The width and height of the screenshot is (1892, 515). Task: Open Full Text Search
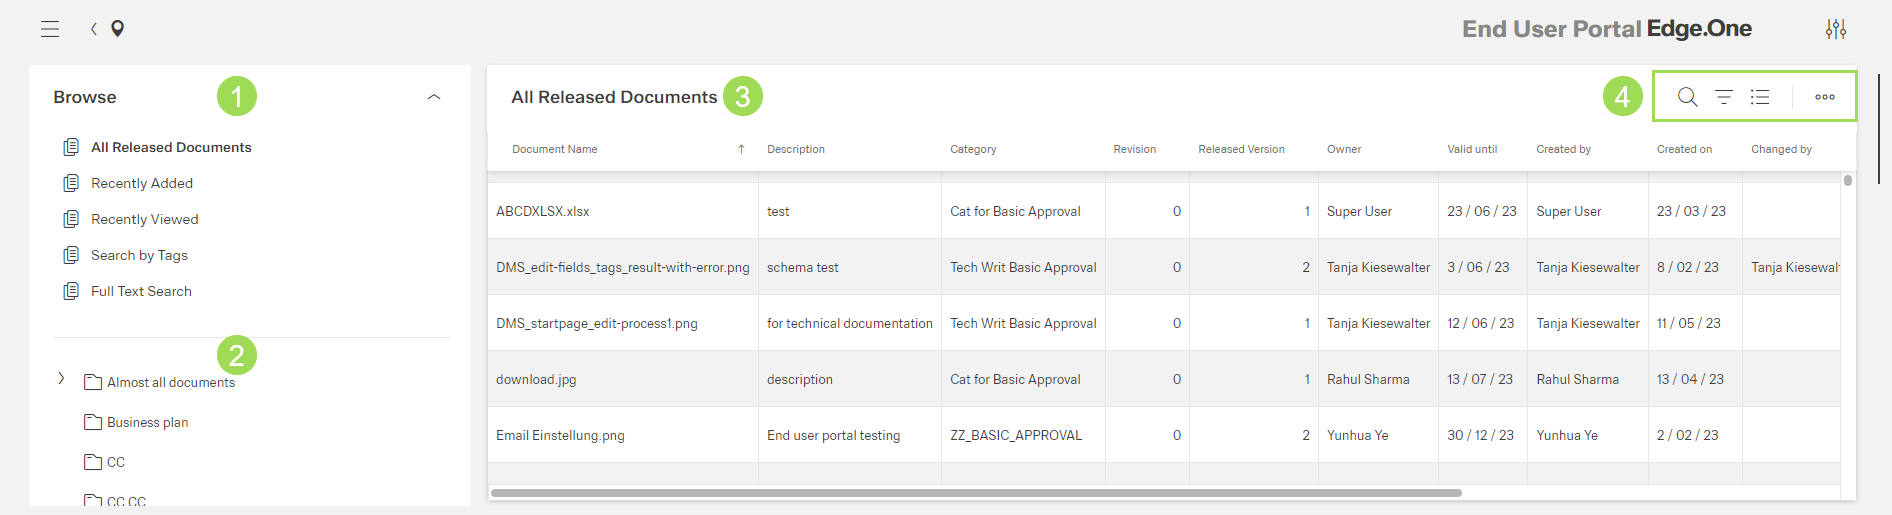(x=141, y=291)
